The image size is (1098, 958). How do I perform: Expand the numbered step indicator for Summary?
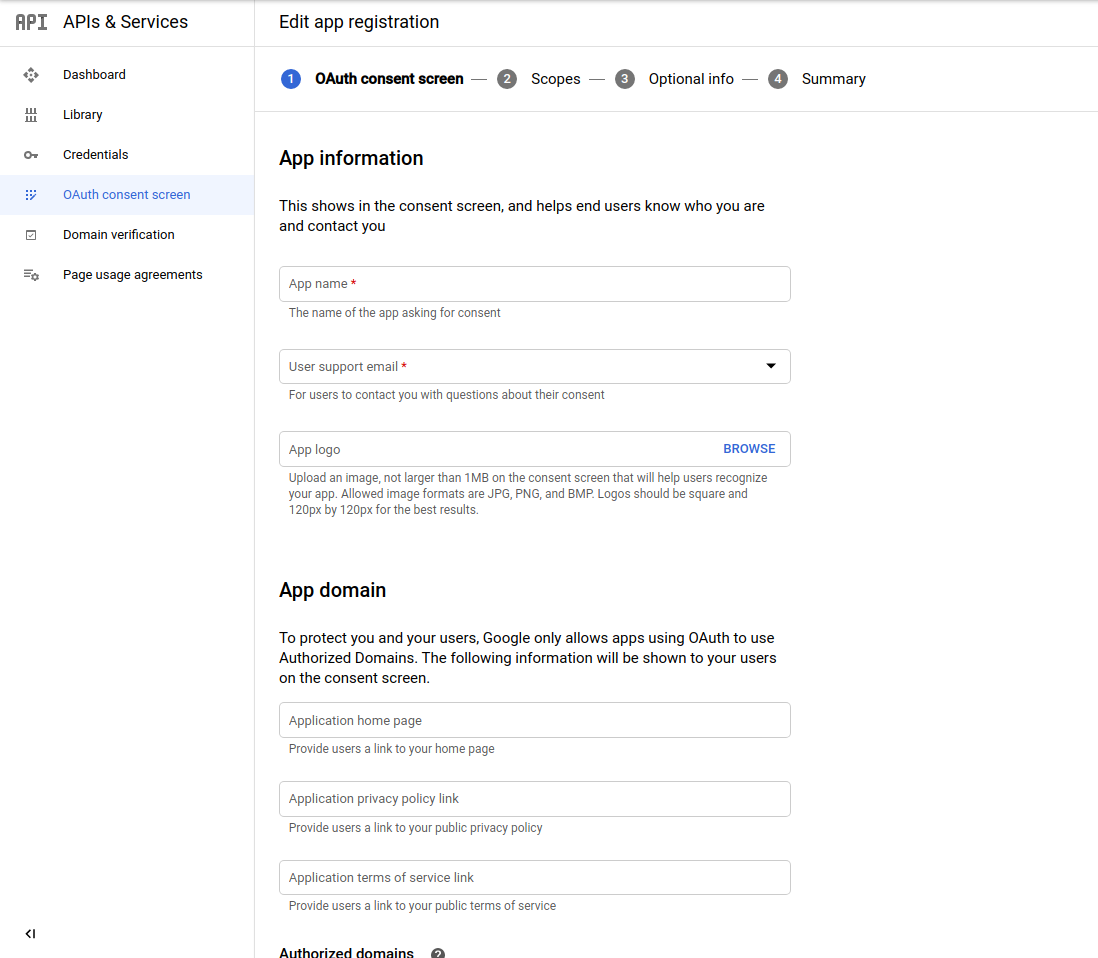778,78
